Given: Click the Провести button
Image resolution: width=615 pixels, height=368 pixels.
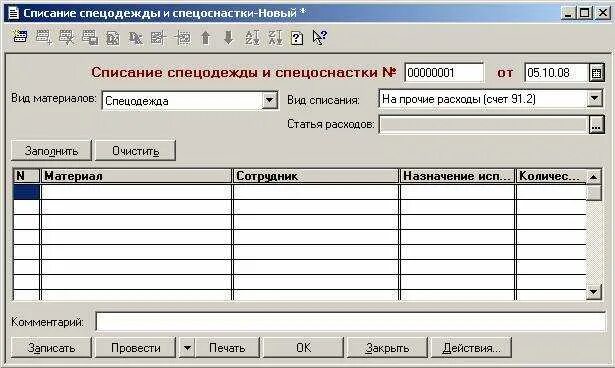Looking at the screenshot, I should tap(135, 348).
